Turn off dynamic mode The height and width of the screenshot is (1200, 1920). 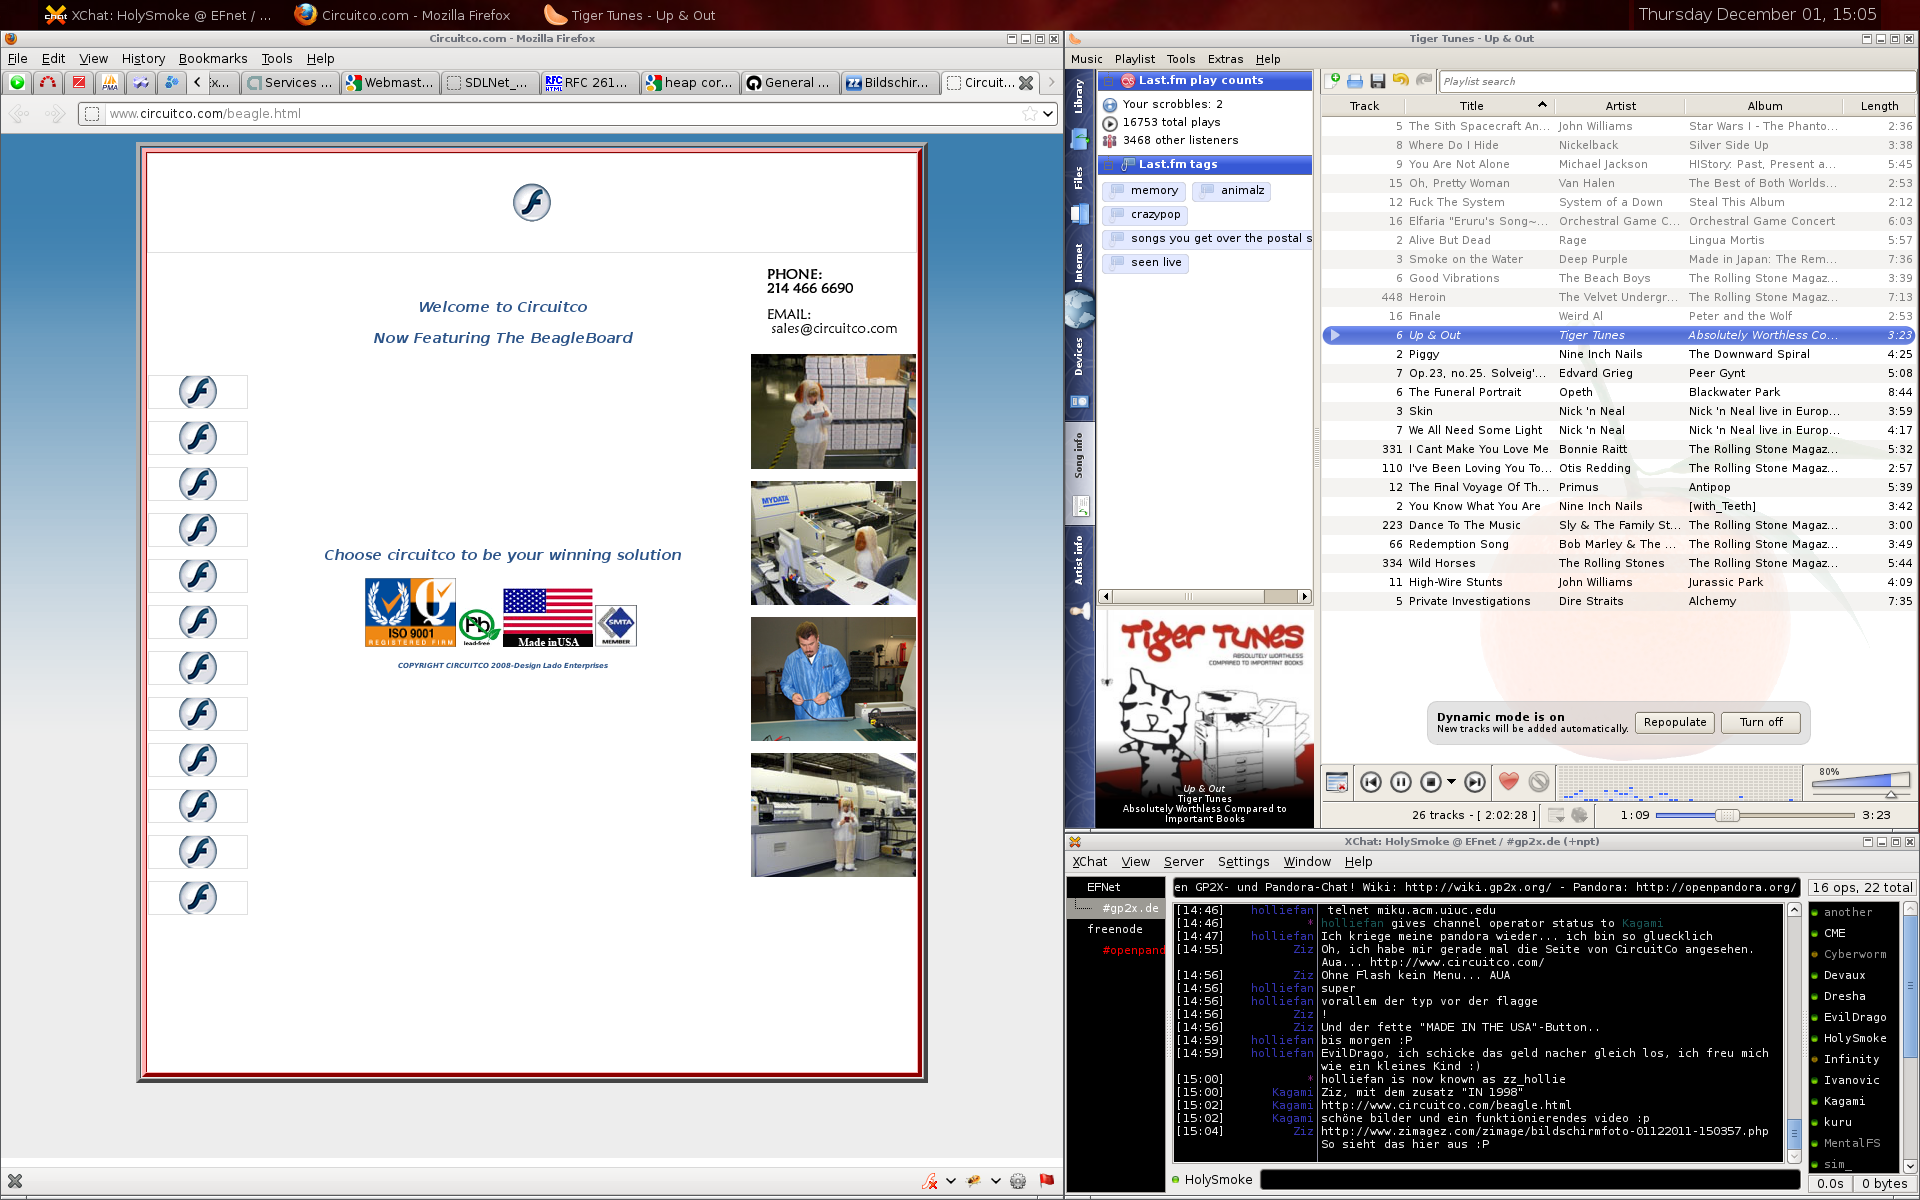click(1761, 722)
